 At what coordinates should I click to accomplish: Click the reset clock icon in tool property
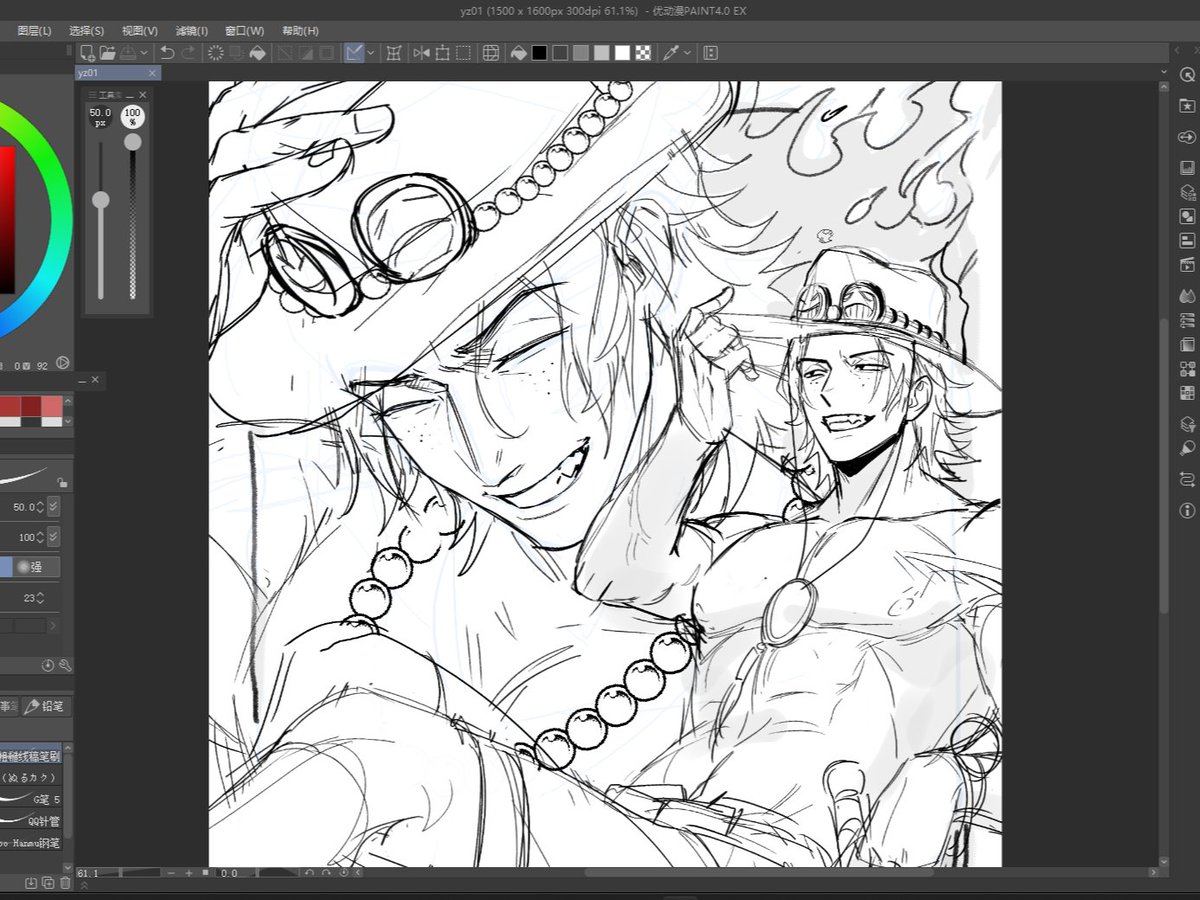pyautogui.click(x=48, y=665)
